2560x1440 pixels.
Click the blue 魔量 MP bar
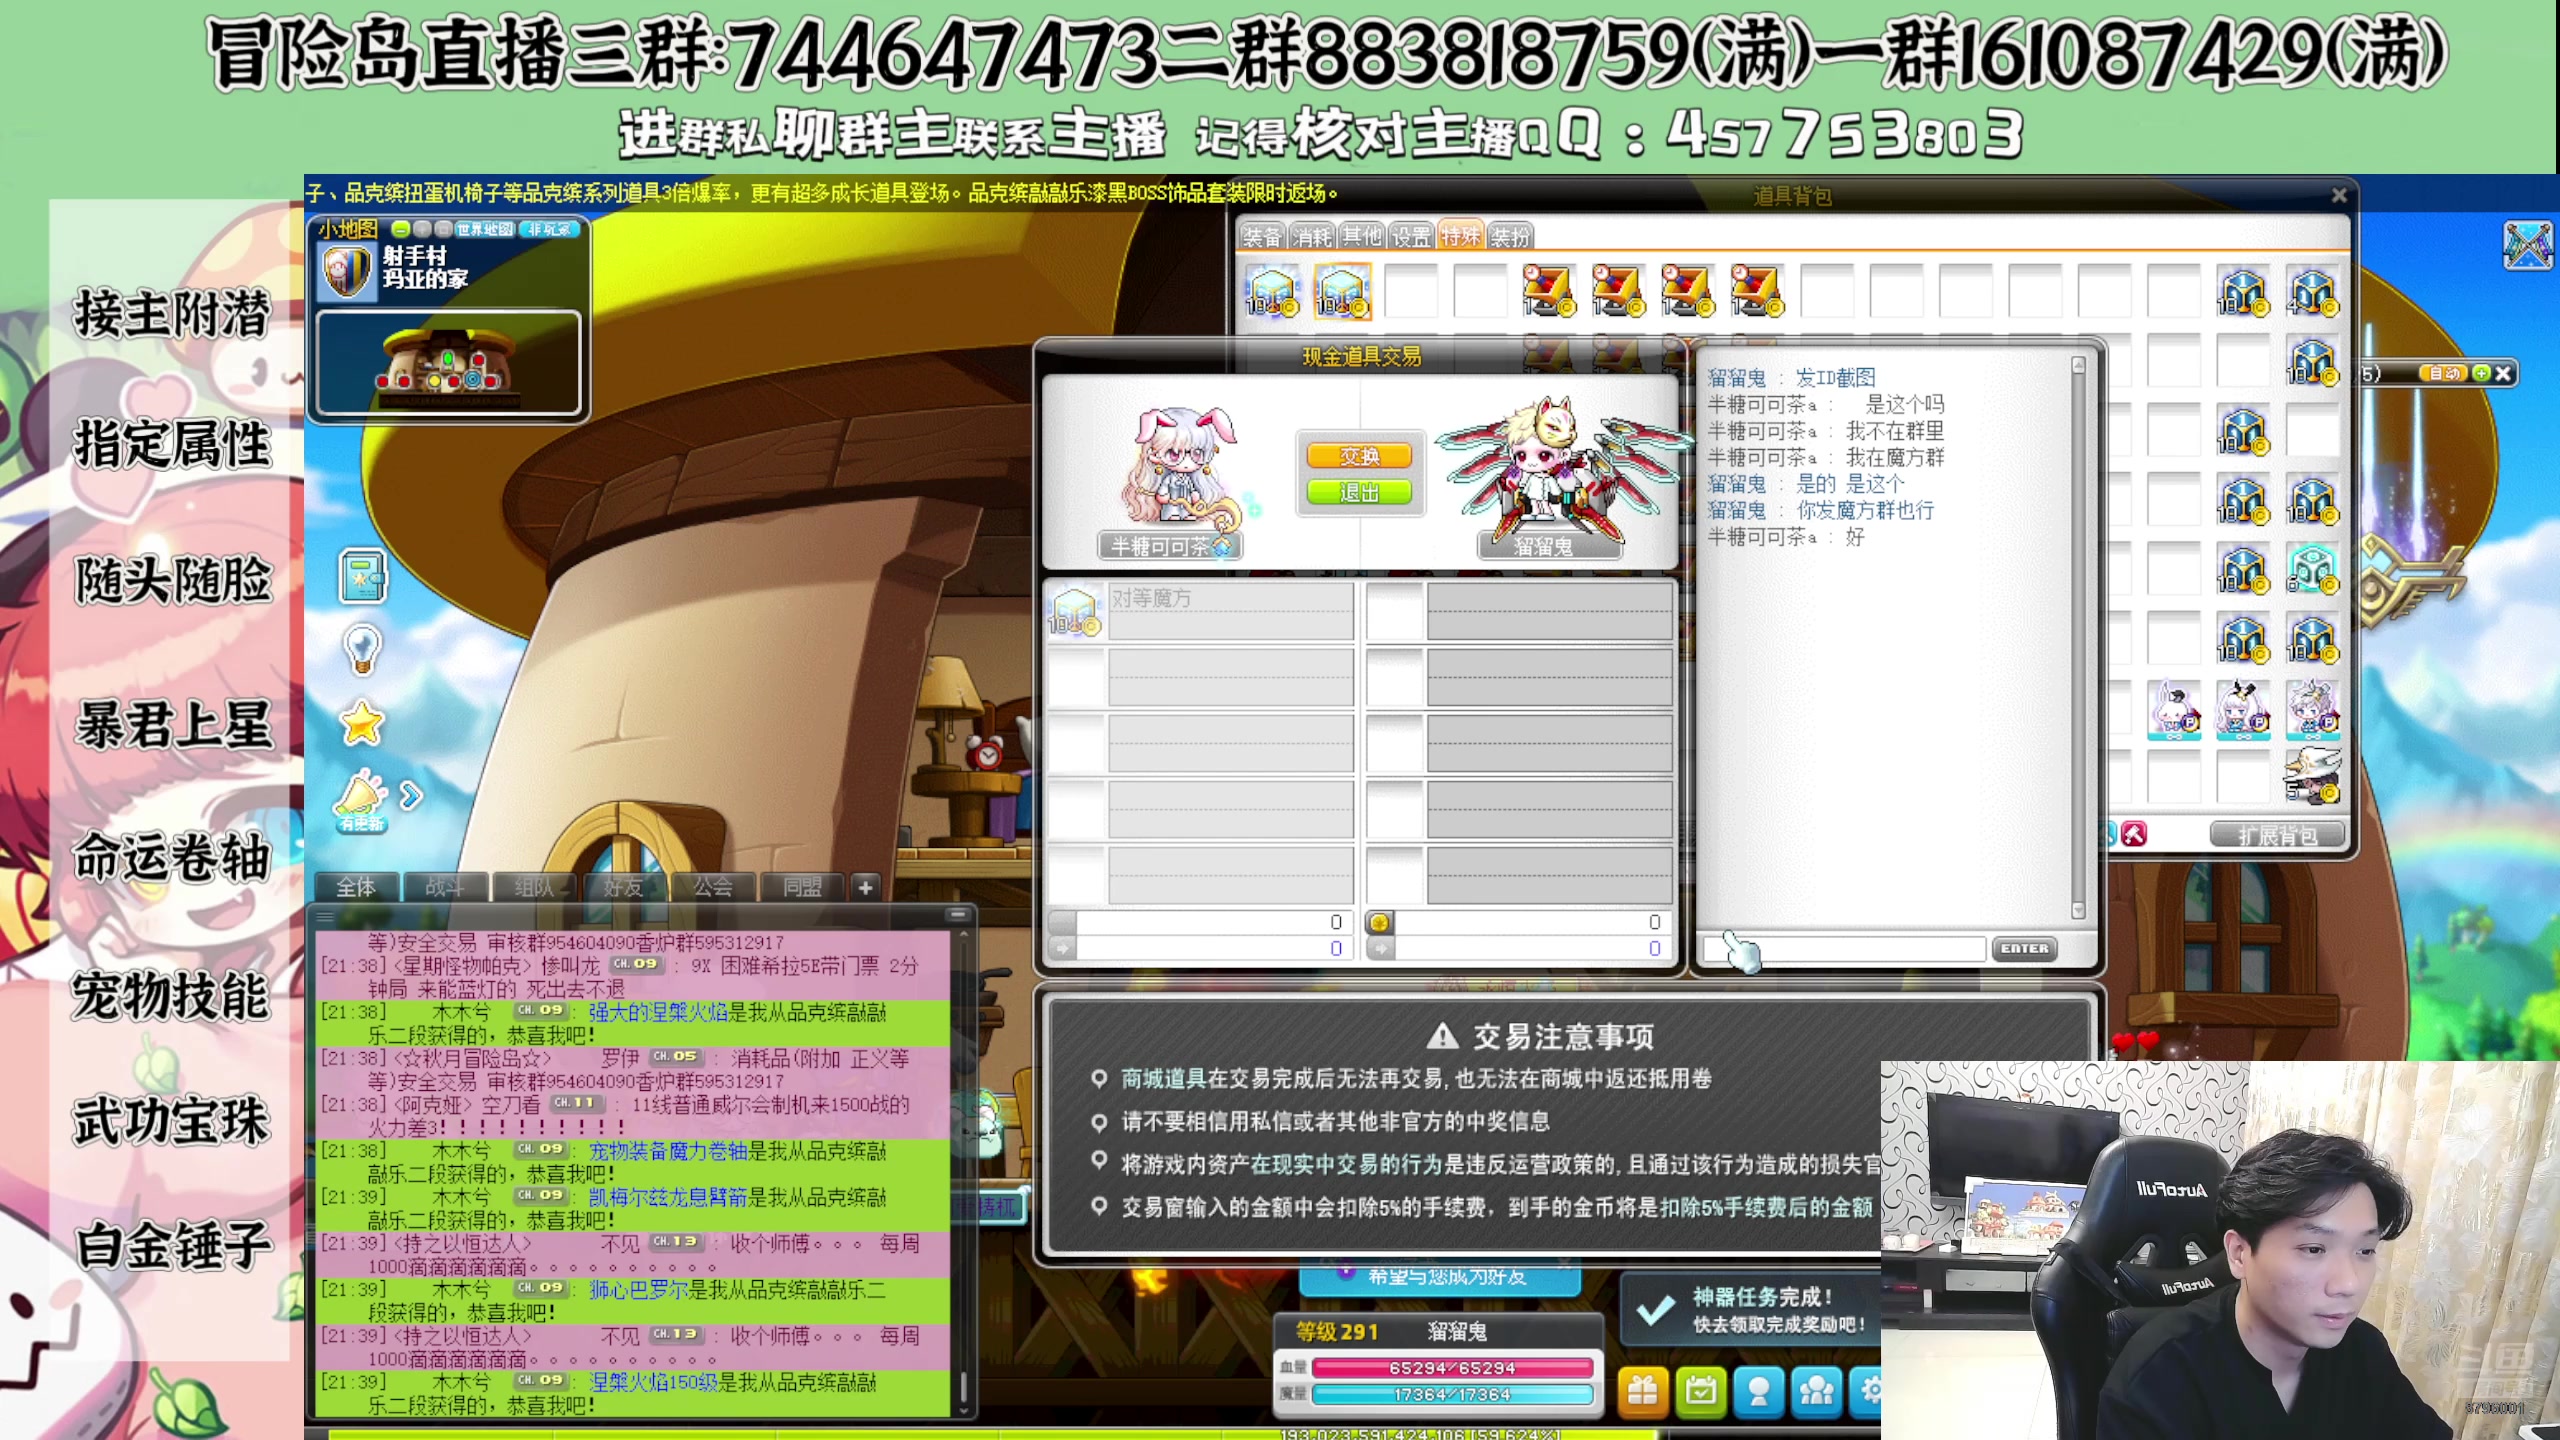1452,1394
